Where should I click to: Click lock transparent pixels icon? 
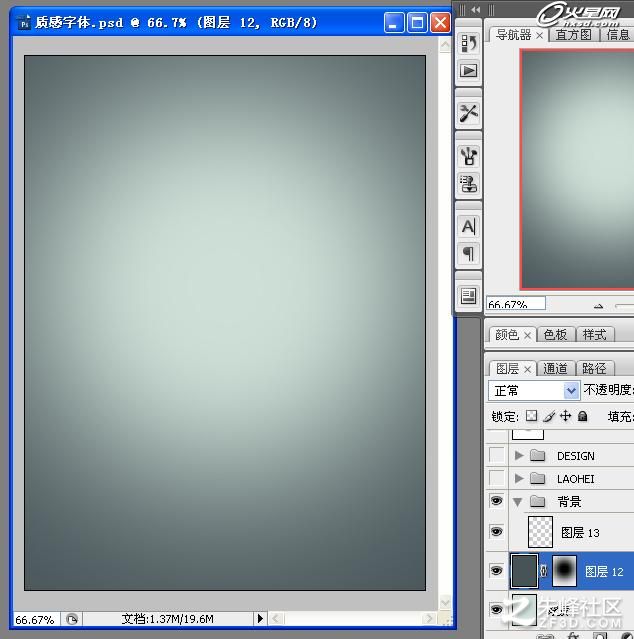[x=531, y=416]
